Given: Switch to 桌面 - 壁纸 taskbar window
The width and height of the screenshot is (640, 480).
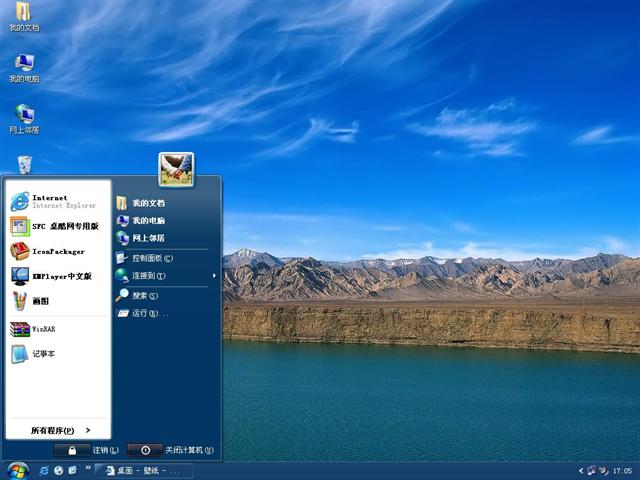Looking at the screenshot, I should click(x=143, y=471).
